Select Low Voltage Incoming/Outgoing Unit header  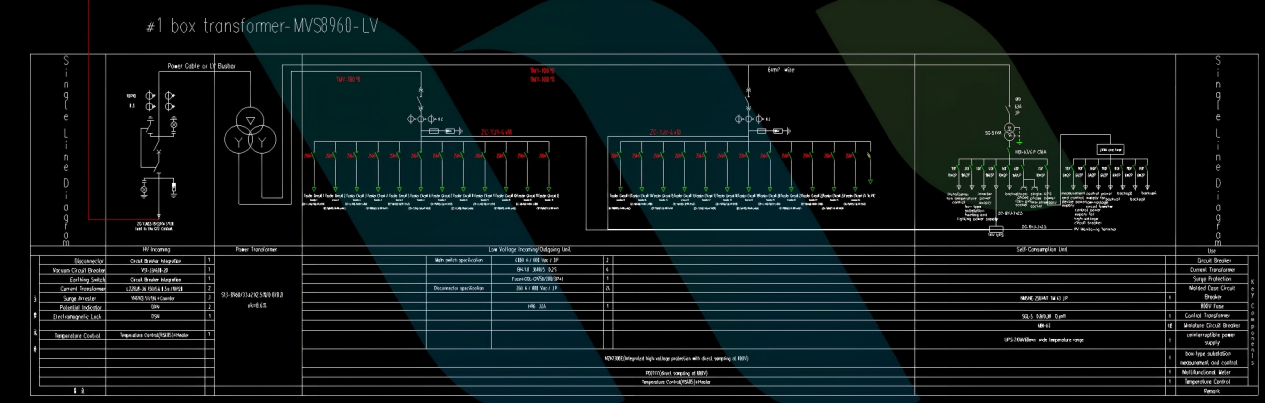tap(545, 248)
